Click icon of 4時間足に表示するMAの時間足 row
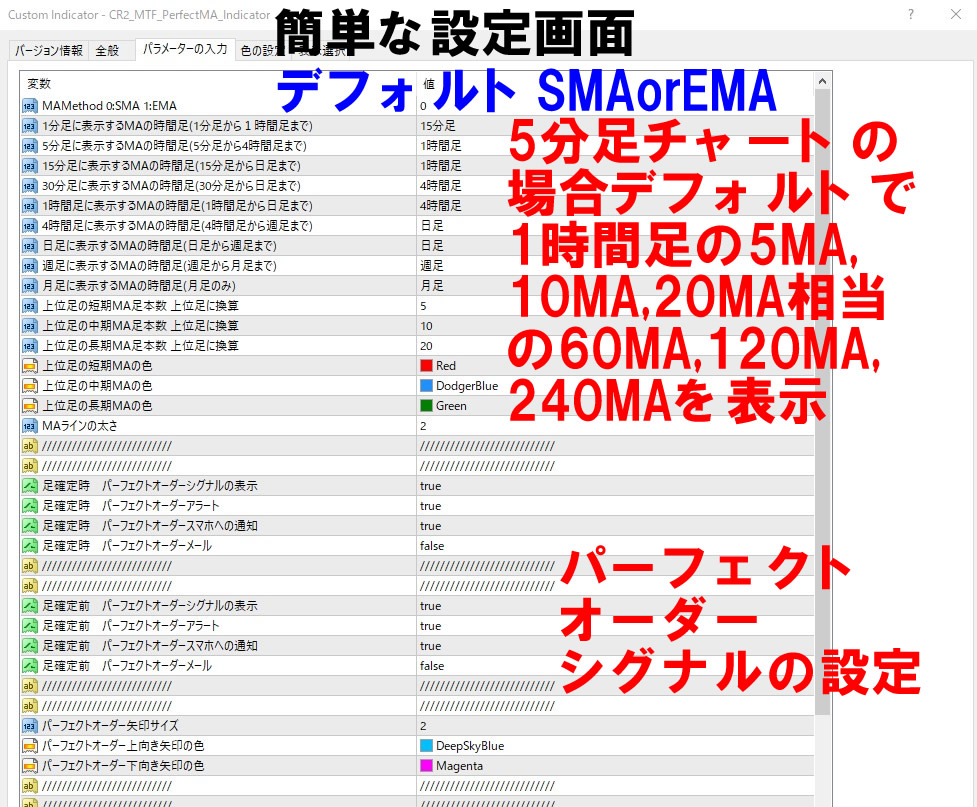The height and width of the screenshot is (807, 977). [29, 226]
